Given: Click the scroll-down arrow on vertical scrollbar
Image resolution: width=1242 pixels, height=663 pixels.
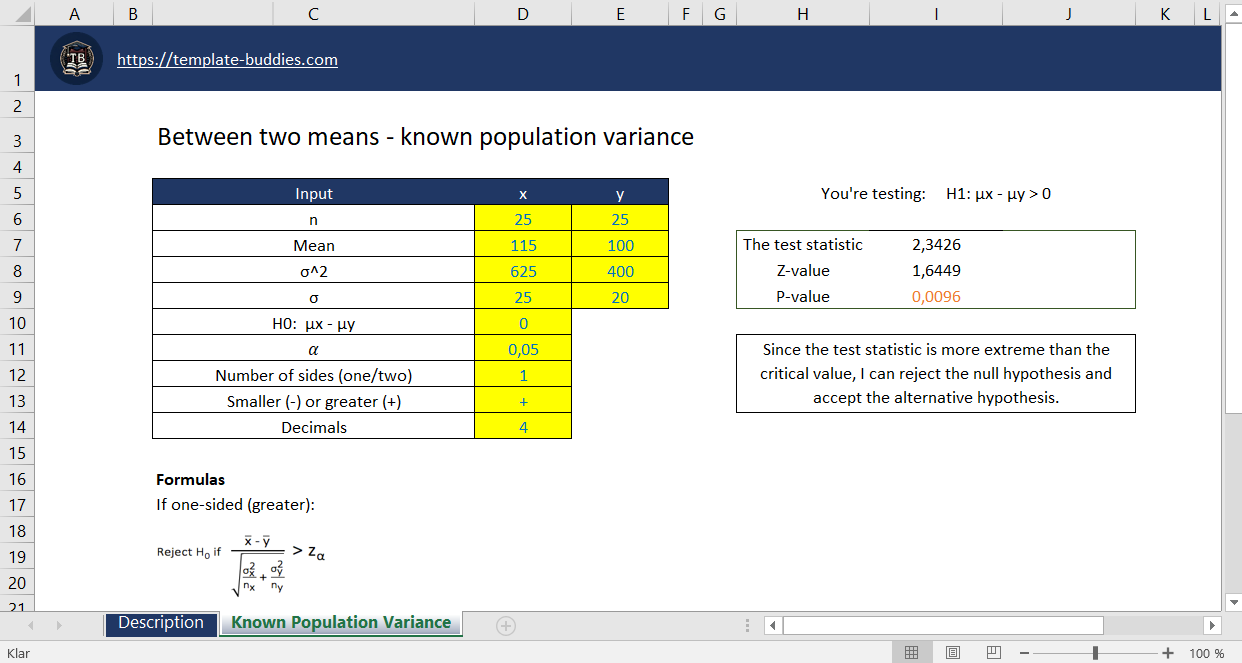Looking at the screenshot, I should coord(1232,601).
